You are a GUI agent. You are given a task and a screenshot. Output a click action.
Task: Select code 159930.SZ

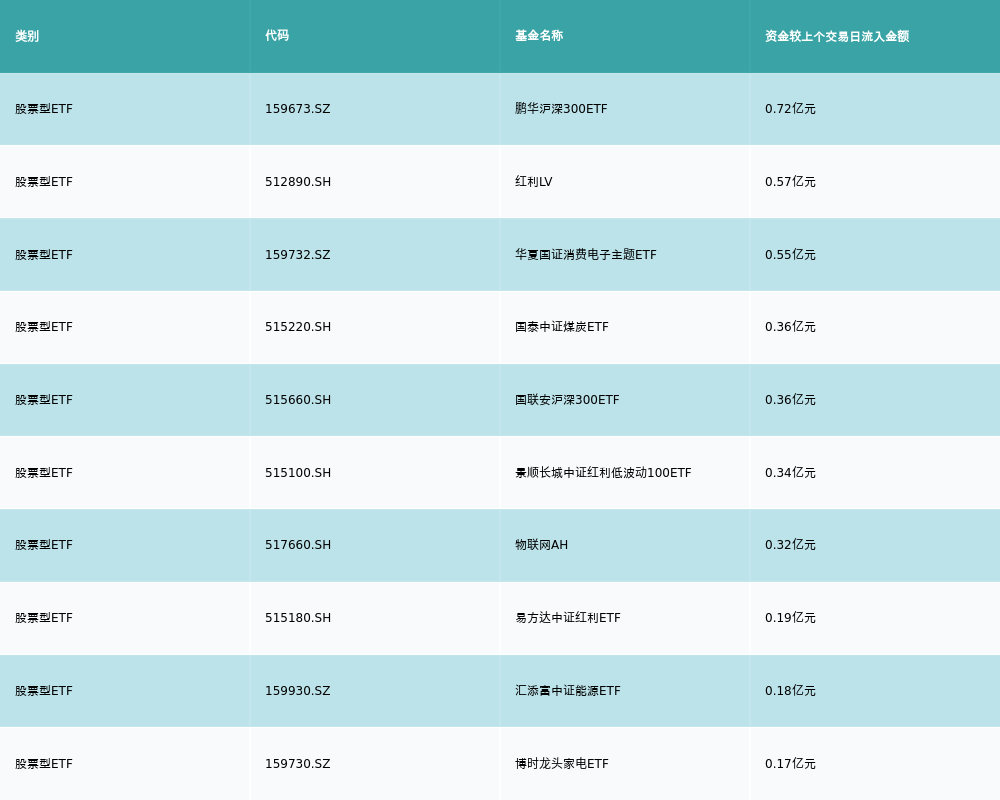(x=298, y=691)
